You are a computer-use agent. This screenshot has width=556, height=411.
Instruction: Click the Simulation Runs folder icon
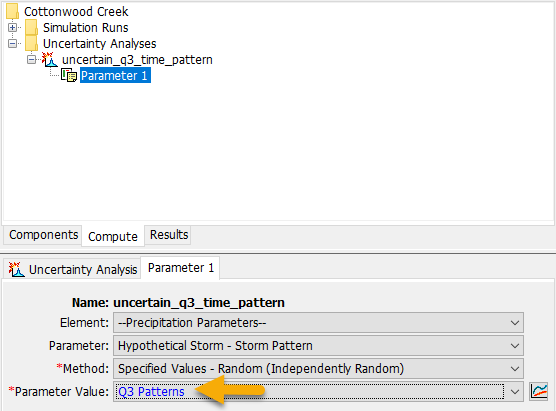32,27
